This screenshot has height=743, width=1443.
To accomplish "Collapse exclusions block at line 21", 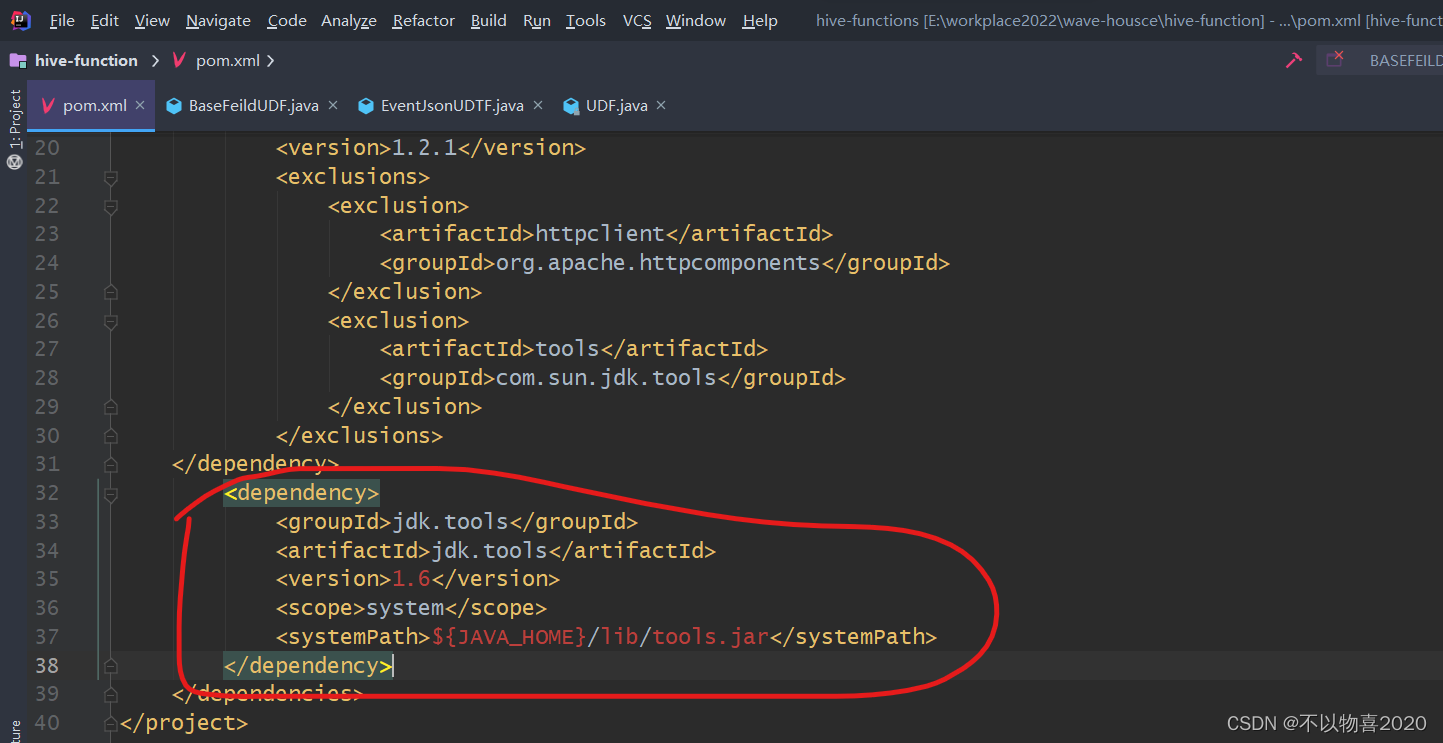I will pyautogui.click(x=111, y=178).
